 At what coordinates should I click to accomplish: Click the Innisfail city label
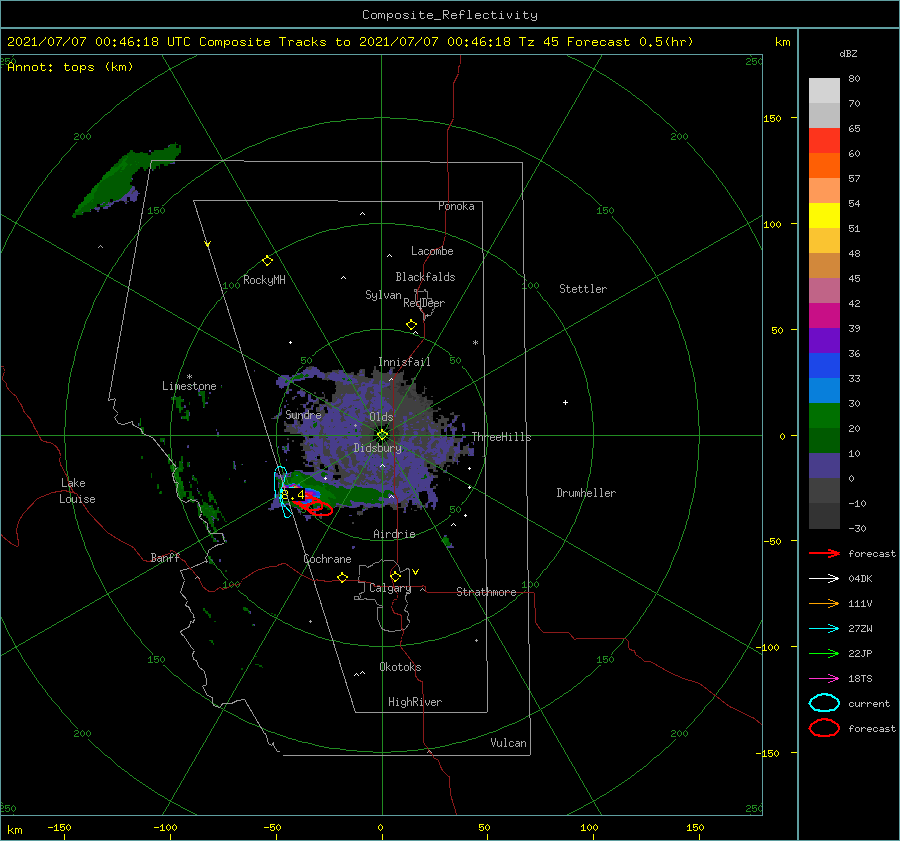coord(404,362)
